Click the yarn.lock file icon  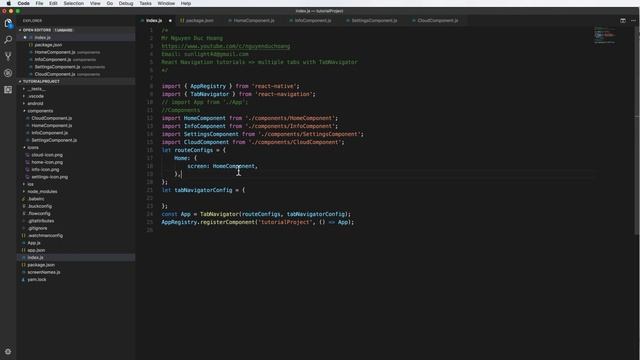point(23,280)
